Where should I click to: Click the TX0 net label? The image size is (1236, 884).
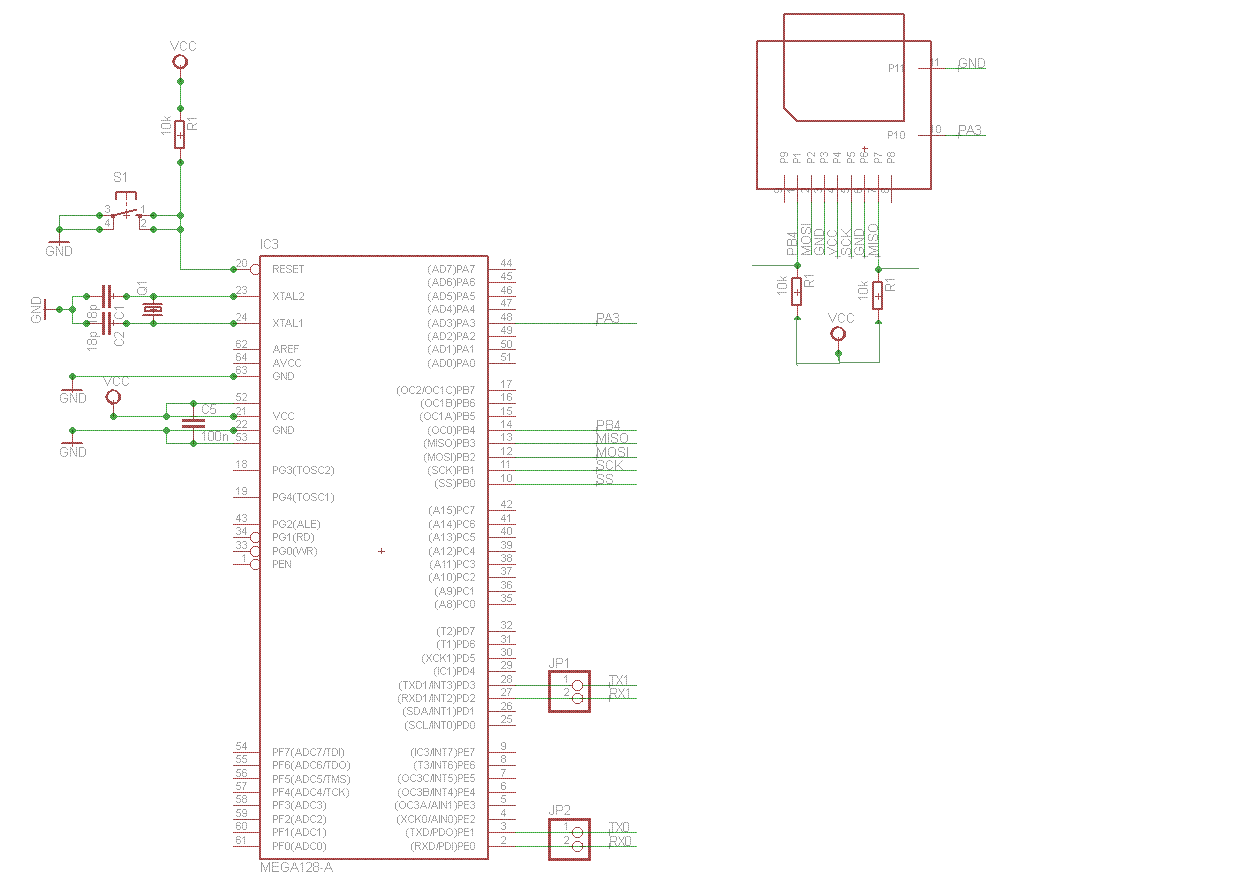(620, 827)
